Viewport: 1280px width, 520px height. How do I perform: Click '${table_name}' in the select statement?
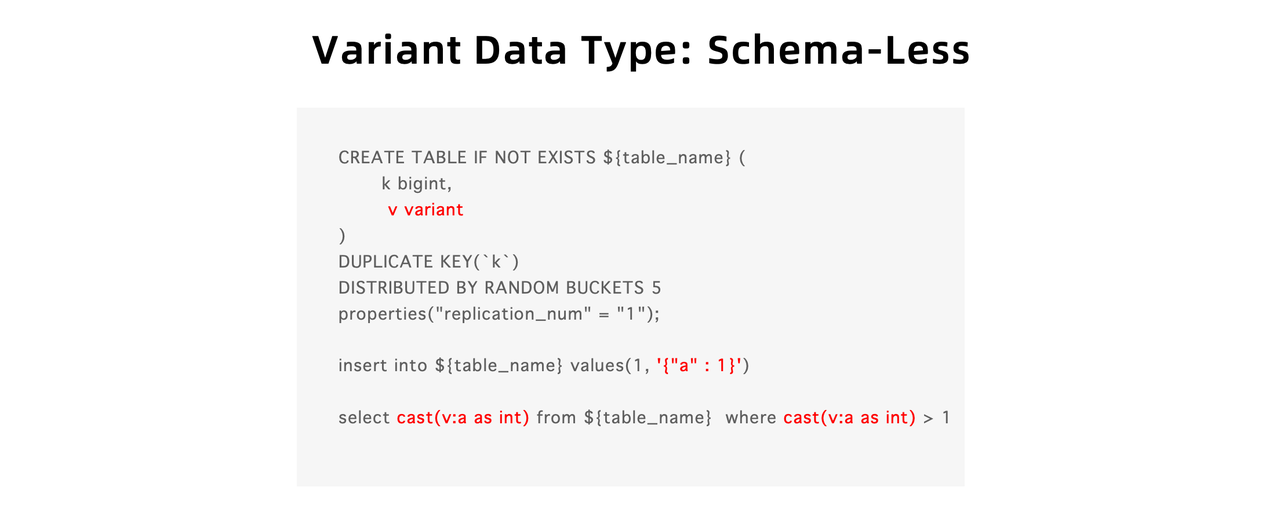(647, 418)
